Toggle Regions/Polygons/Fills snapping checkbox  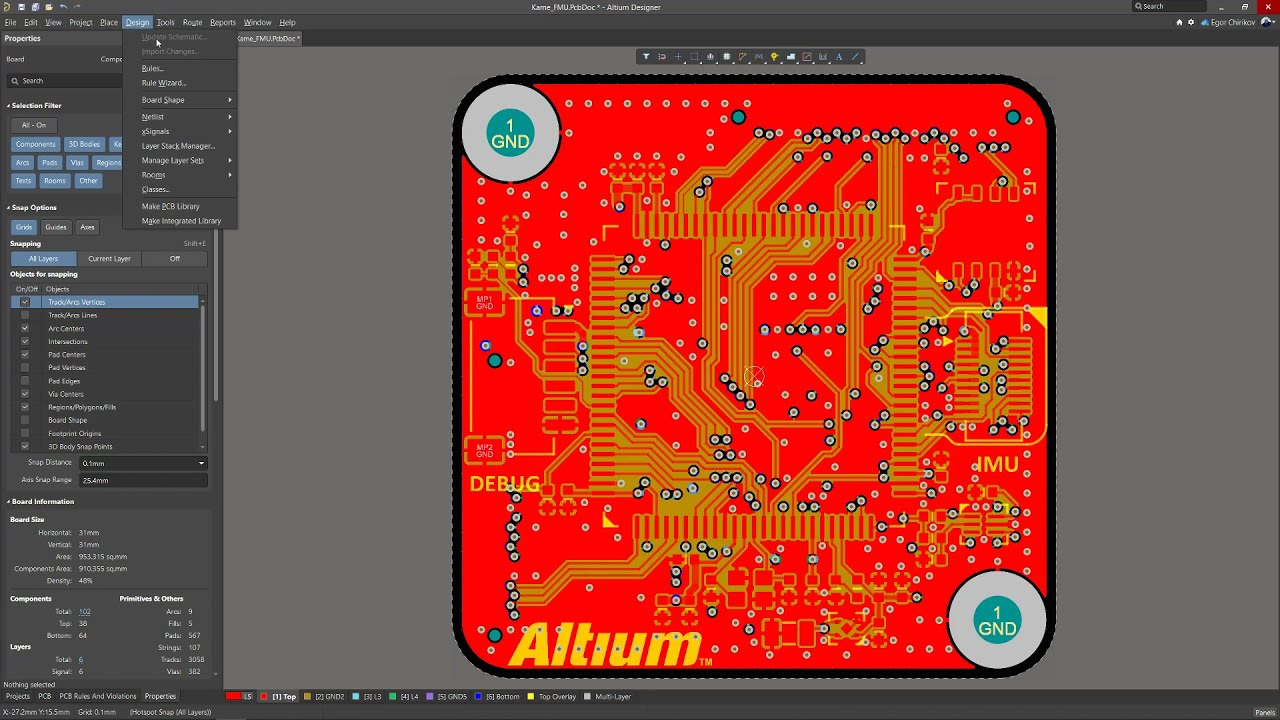coord(25,407)
